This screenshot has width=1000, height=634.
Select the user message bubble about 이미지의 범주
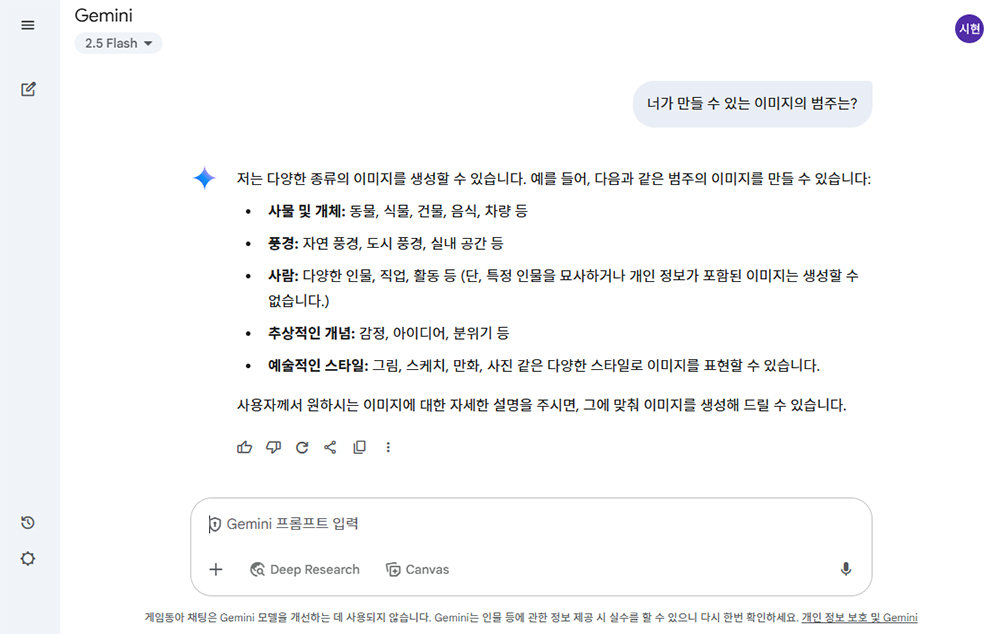pyautogui.click(x=752, y=103)
